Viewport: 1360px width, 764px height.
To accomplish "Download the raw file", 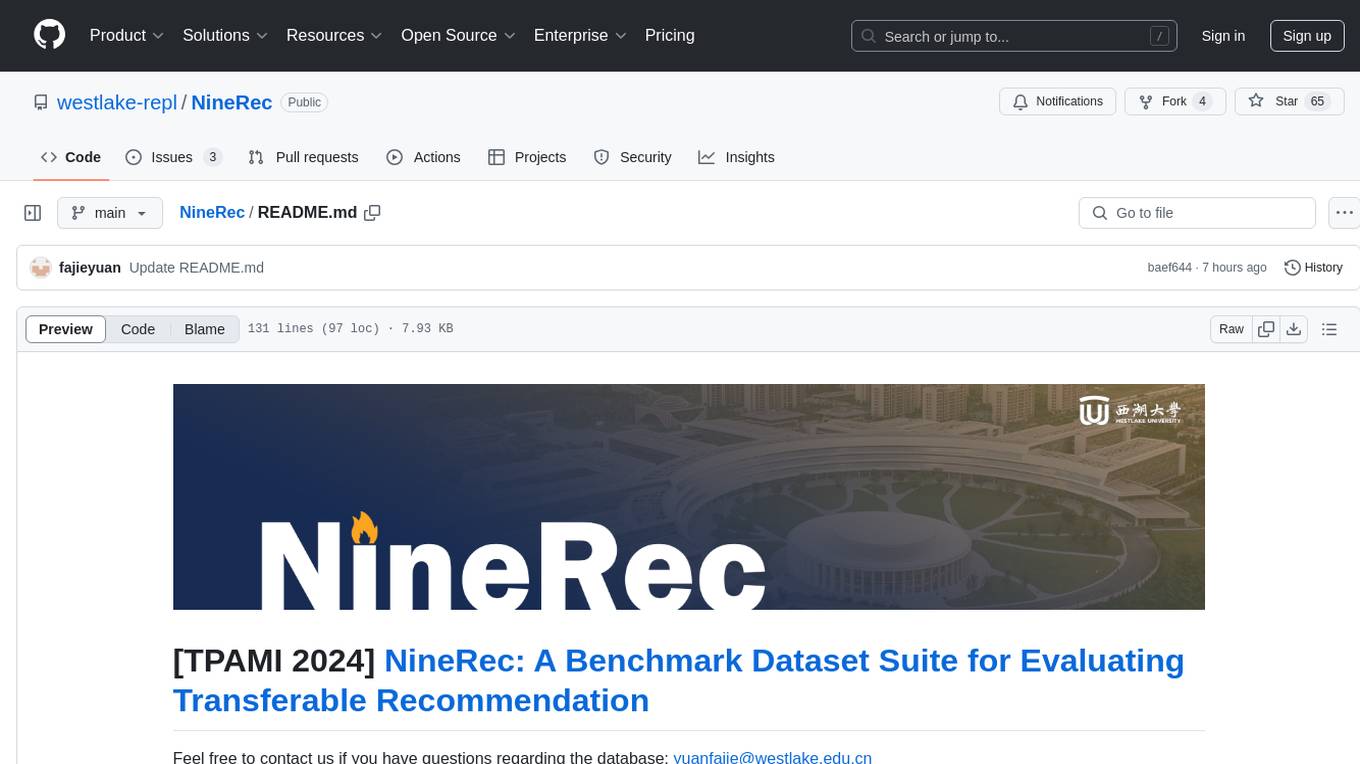I will pos(1293,329).
